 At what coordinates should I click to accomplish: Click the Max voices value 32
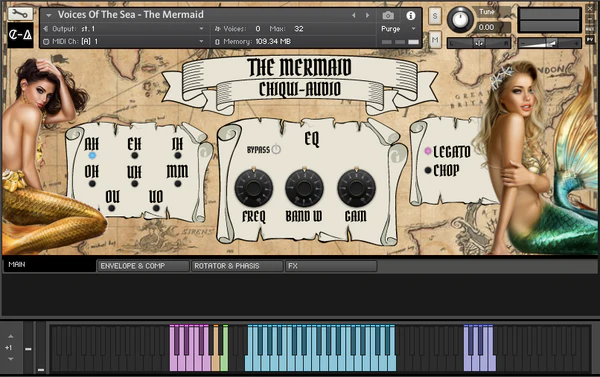pos(299,29)
